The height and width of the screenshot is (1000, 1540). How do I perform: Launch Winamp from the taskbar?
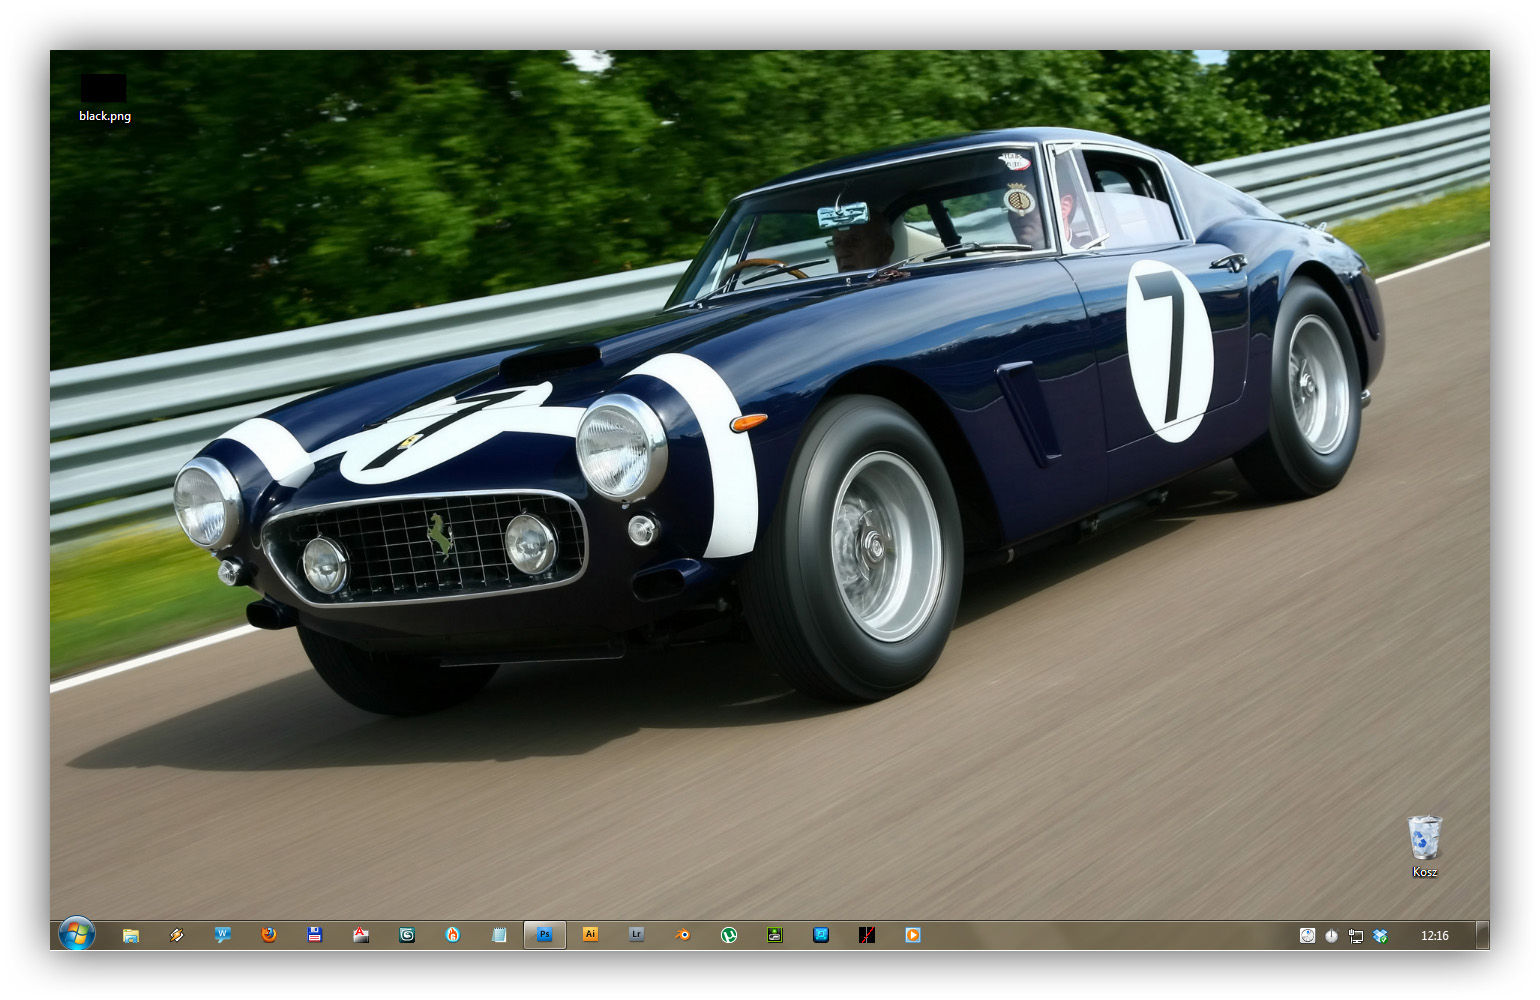177,935
